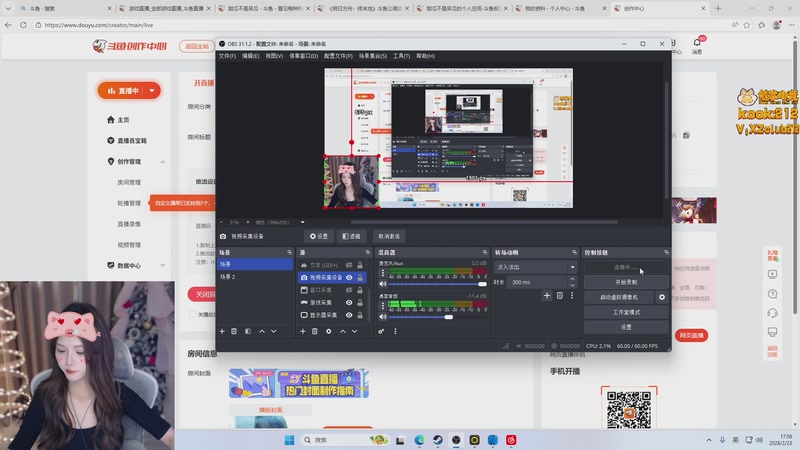800x450 pixels.
Task: Click 工作室模式 button
Action: tap(626, 312)
